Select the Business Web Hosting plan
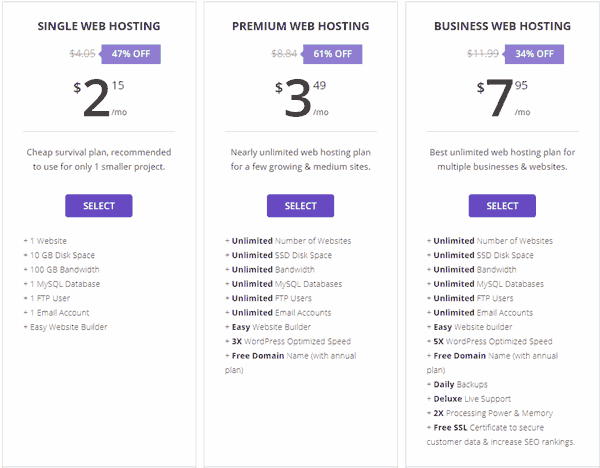Screen dimensions: 600x468 click(502, 206)
